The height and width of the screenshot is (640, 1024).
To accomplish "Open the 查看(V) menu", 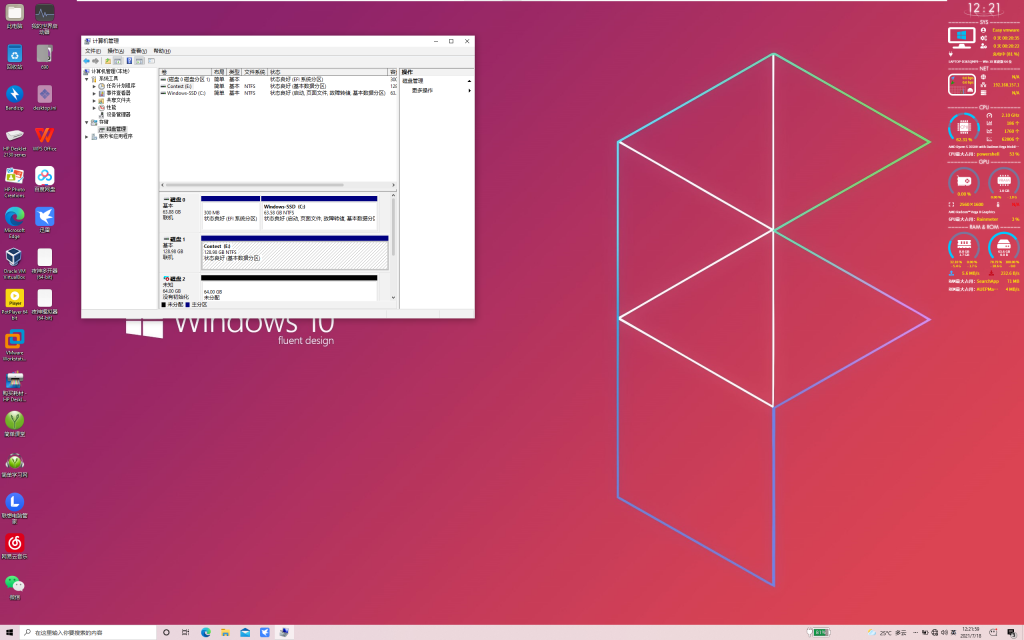I will (x=138, y=51).
